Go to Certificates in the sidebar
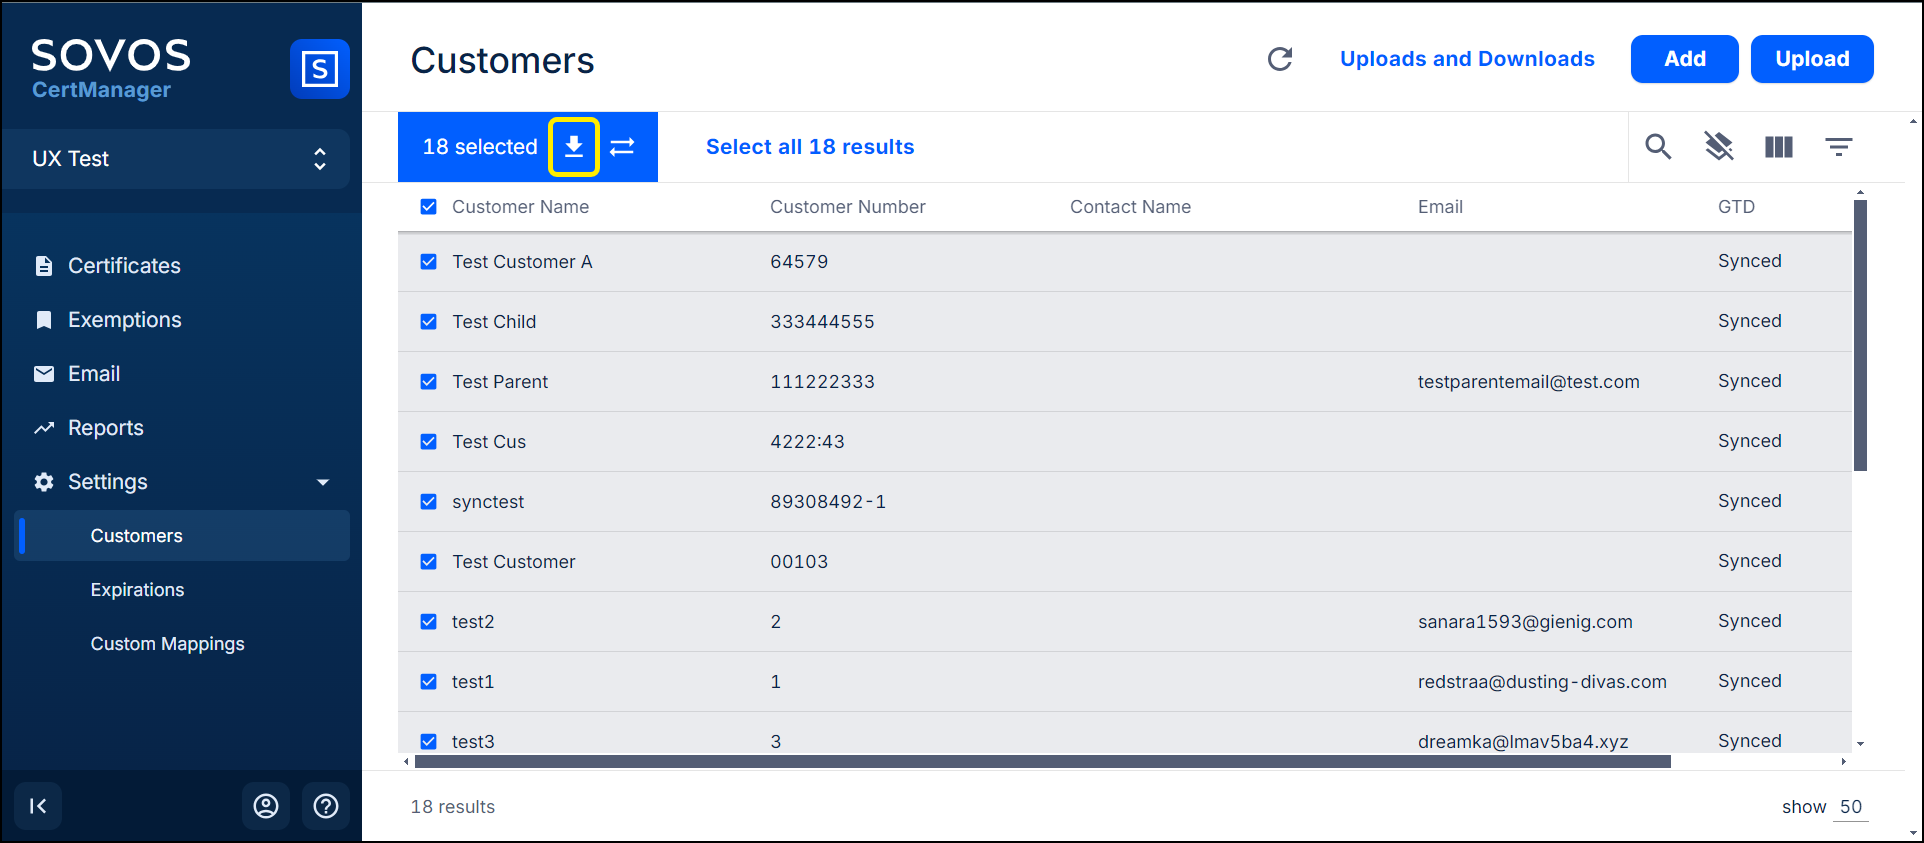 pyautogui.click(x=124, y=266)
